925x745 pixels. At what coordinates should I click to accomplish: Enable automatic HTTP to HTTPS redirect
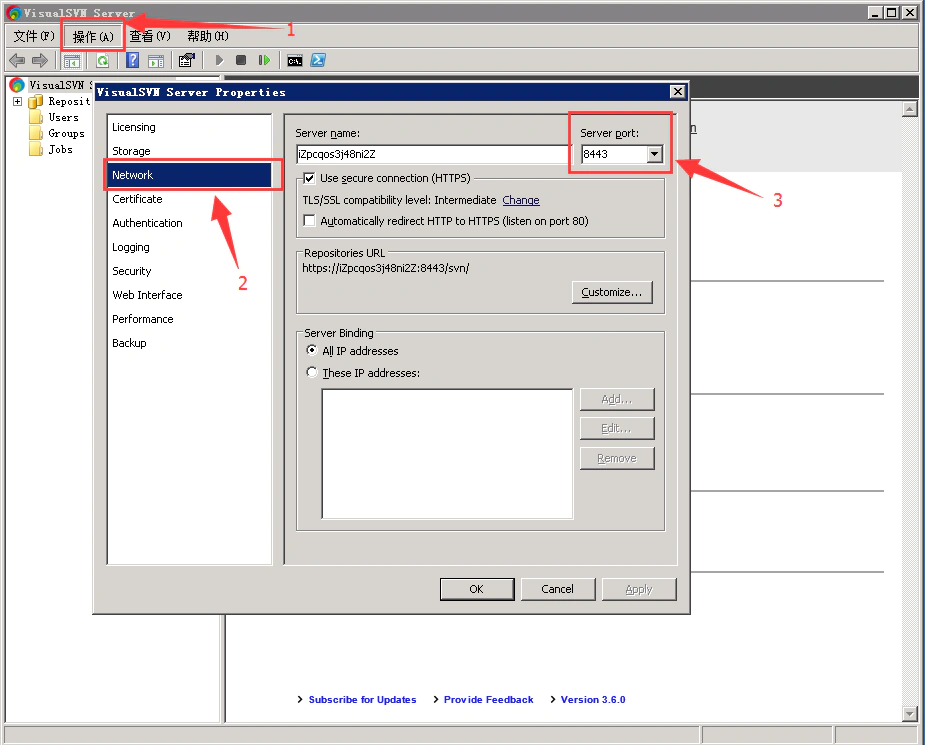[309, 221]
